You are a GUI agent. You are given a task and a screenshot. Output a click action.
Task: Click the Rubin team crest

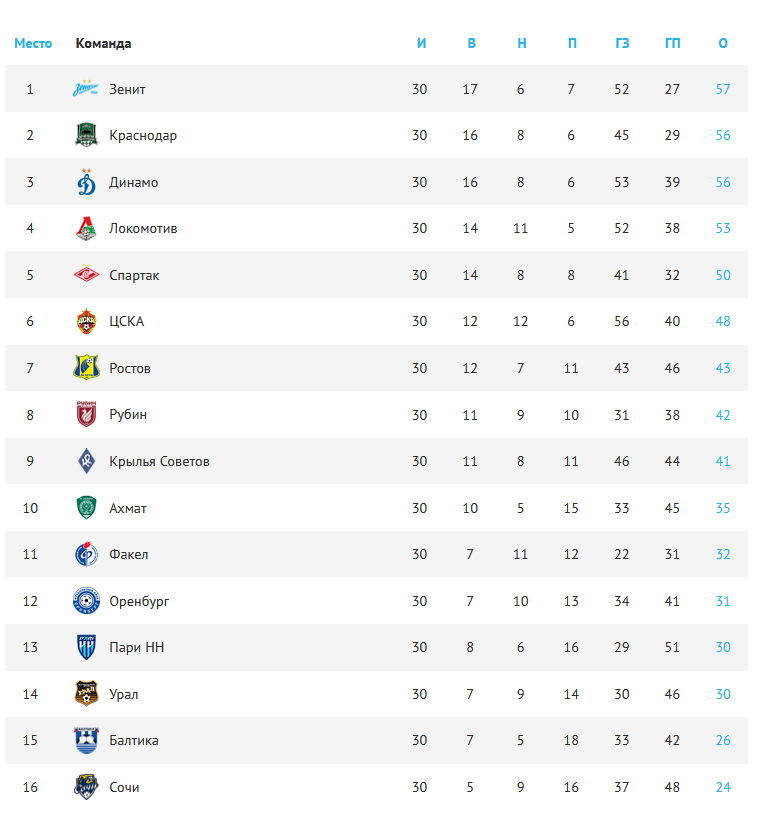point(86,415)
